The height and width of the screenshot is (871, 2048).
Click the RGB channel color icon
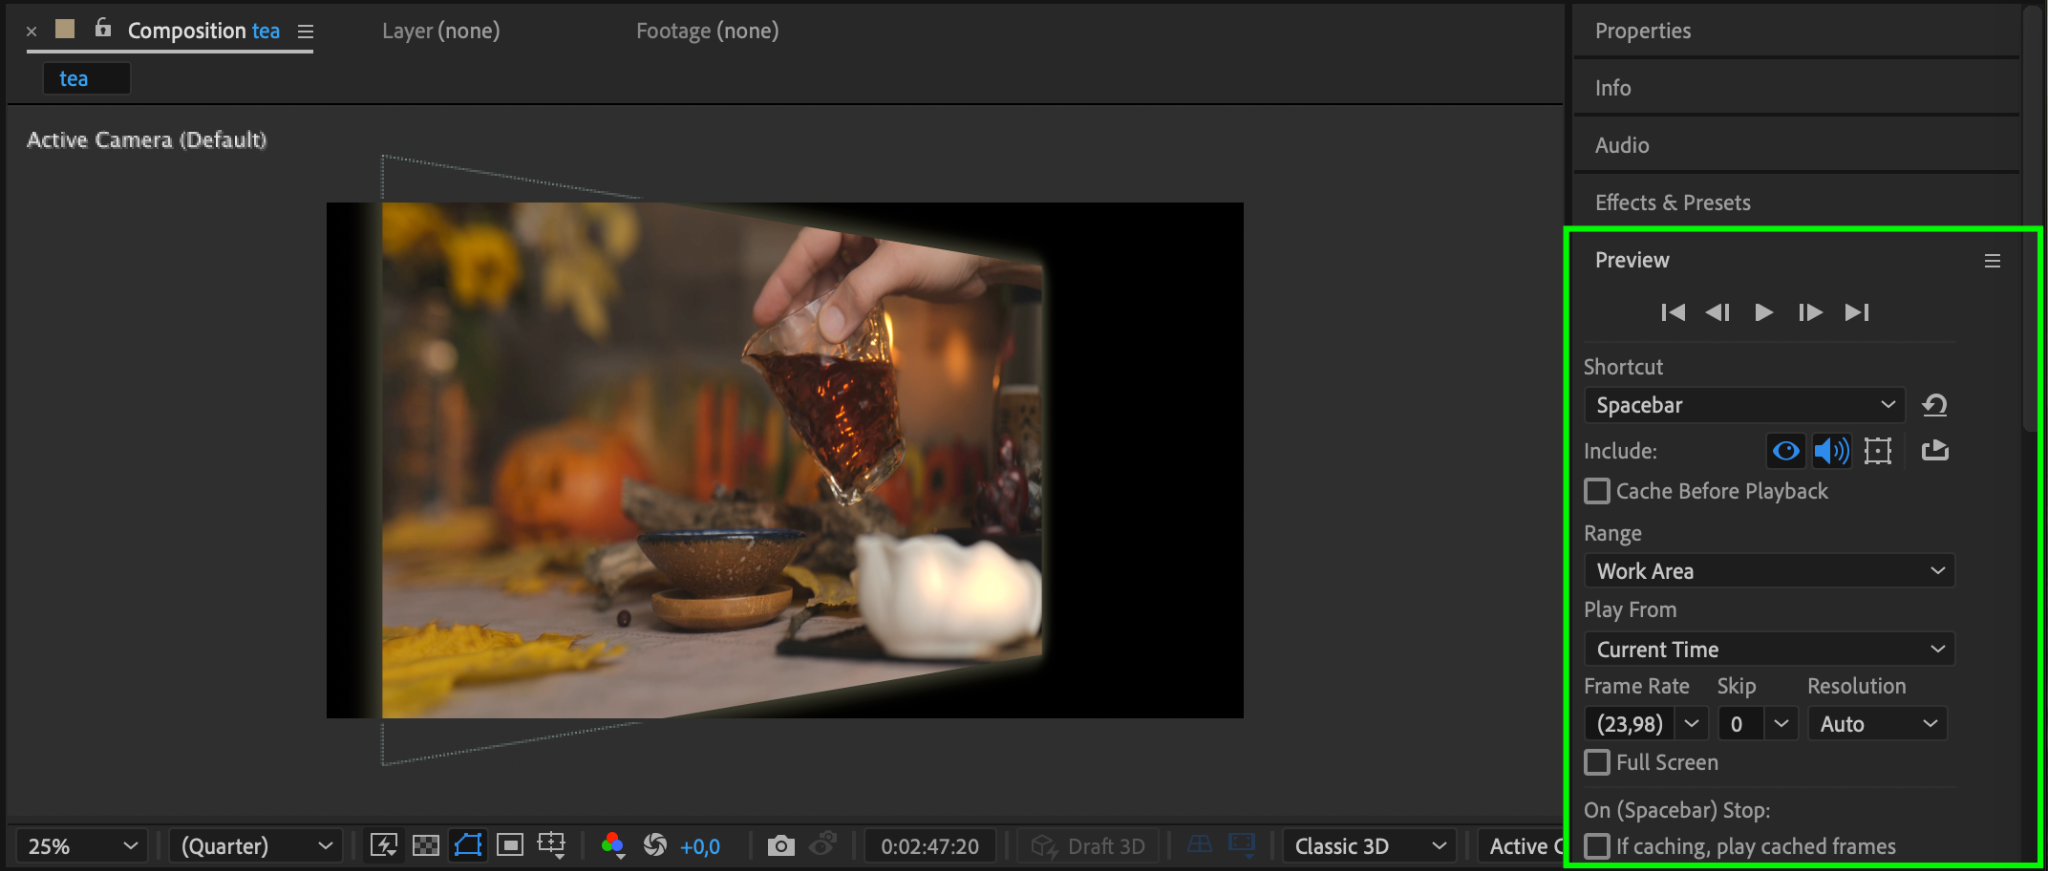coord(612,846)
